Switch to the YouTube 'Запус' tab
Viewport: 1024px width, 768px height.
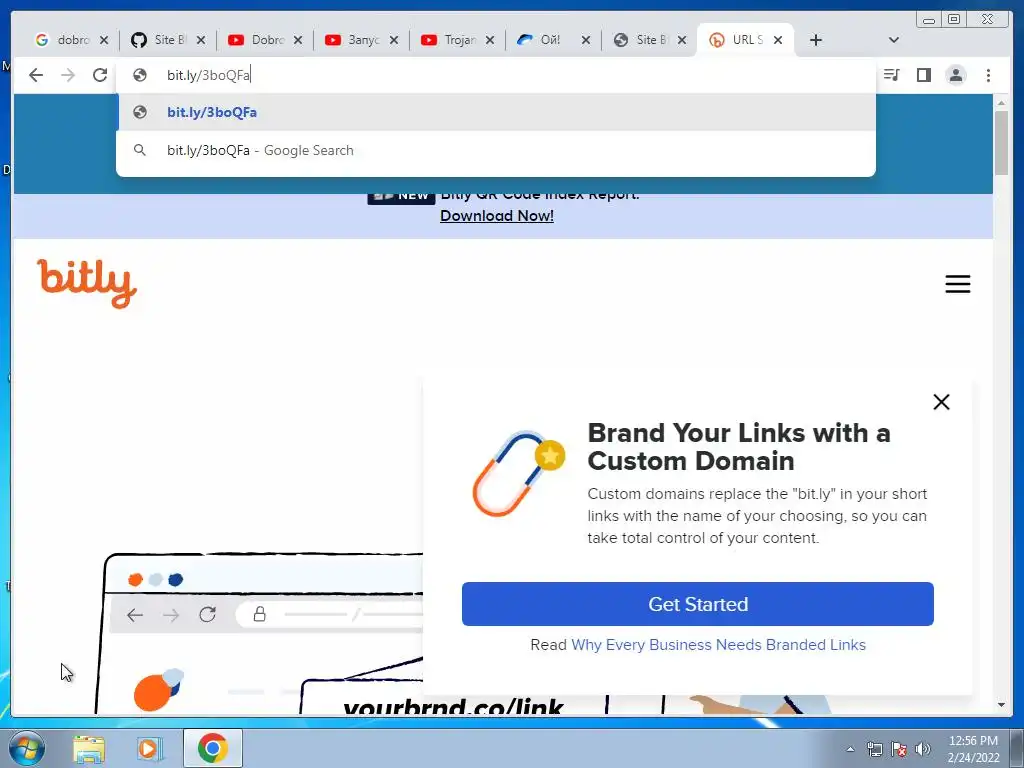tap(354, 40)
